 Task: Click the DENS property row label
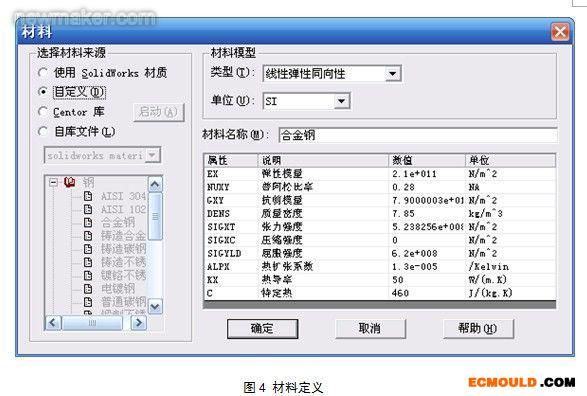coord(218,214)
